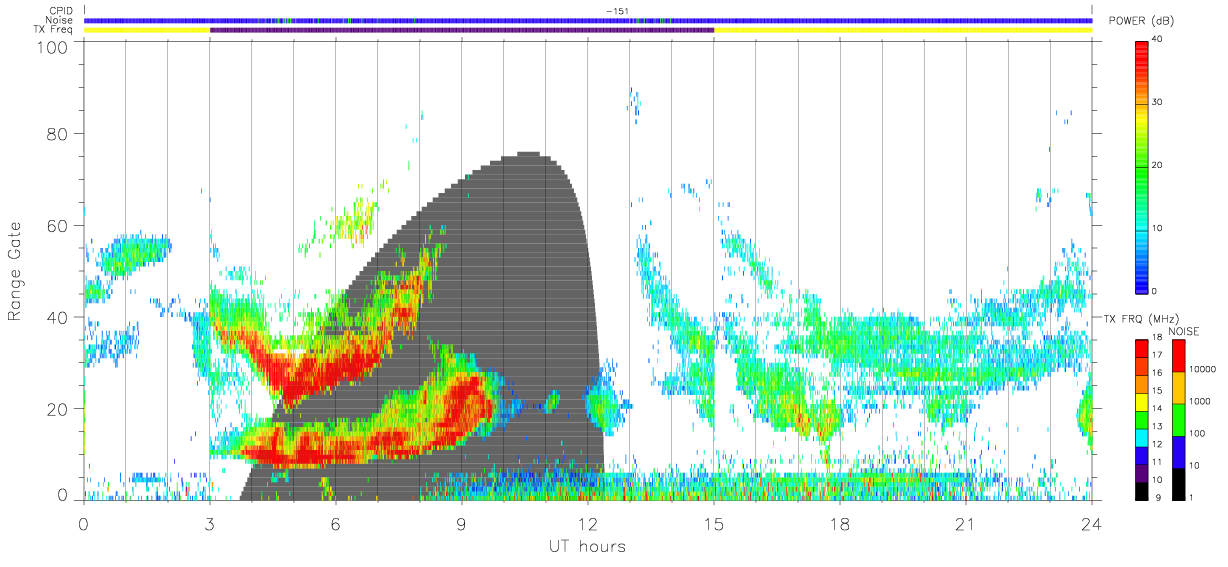Click the CPID label at top left

click(60, 11)
